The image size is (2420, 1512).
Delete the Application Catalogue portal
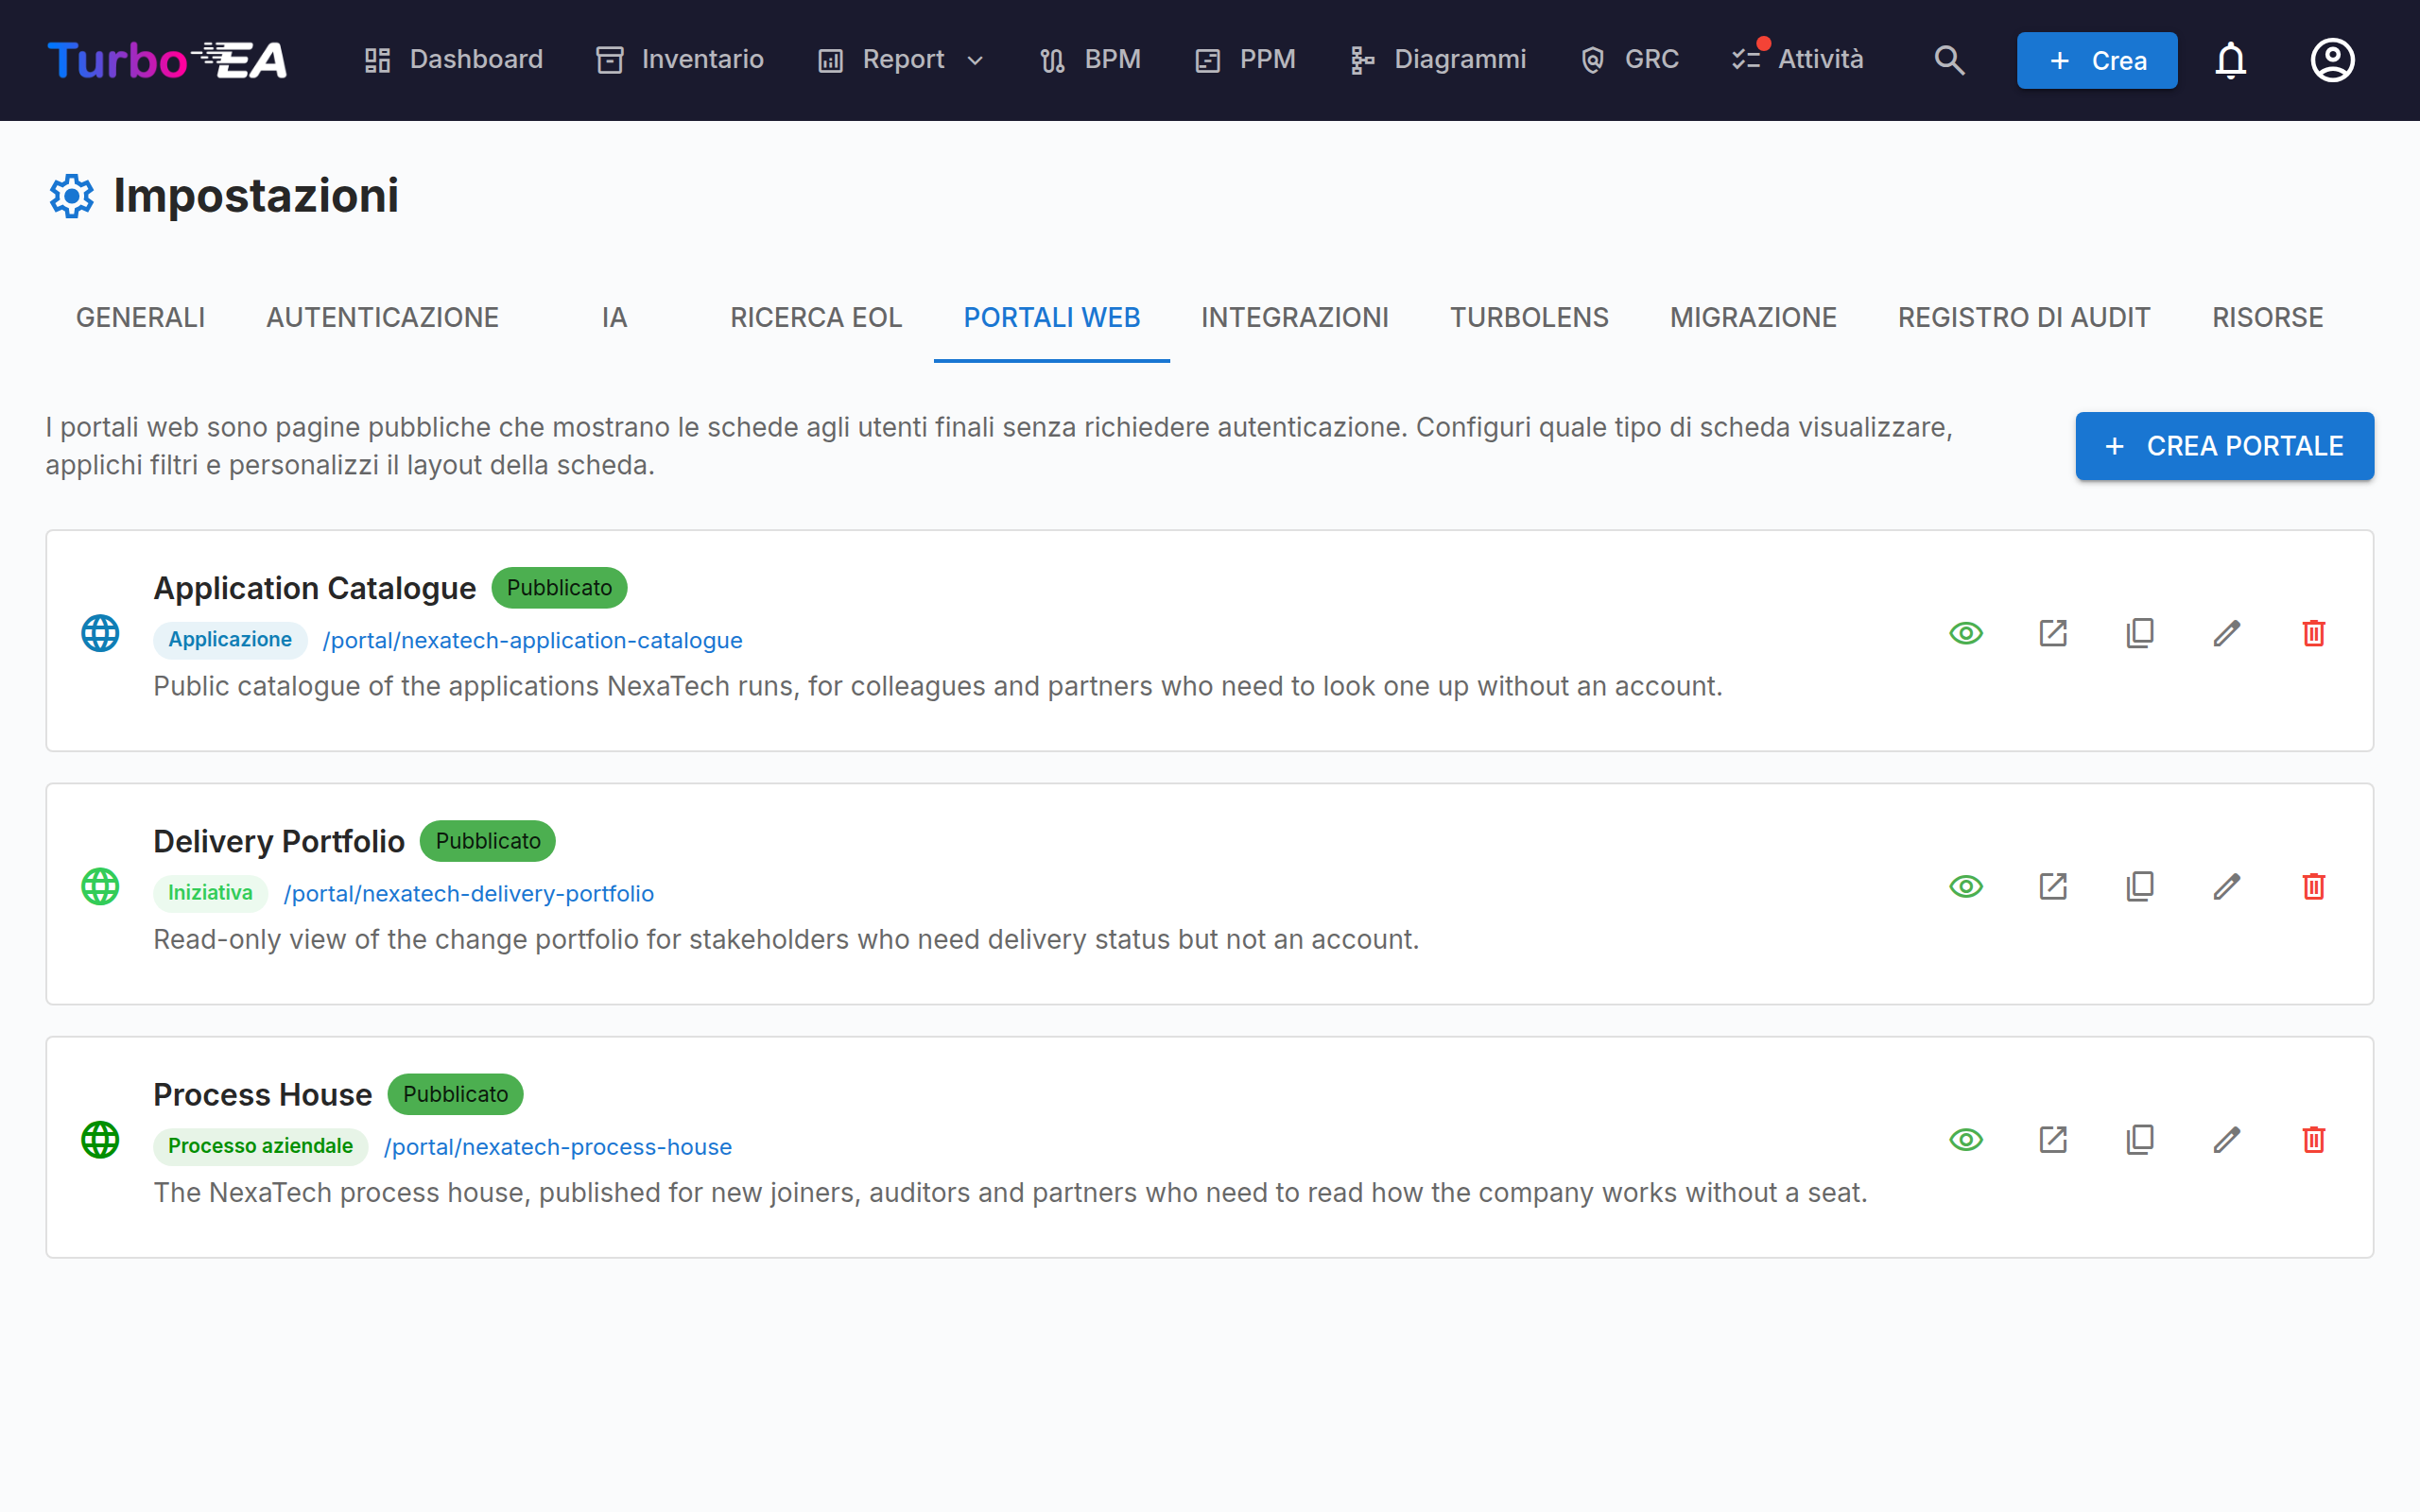2314,633
